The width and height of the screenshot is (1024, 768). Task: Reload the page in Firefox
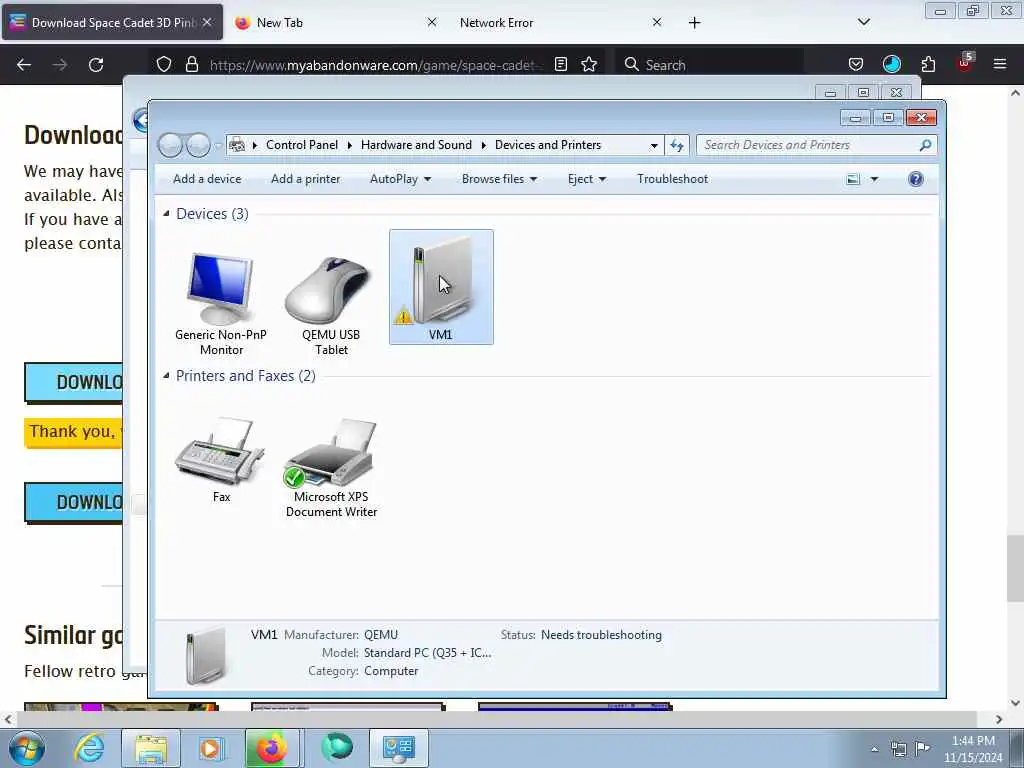coord(96,65)
